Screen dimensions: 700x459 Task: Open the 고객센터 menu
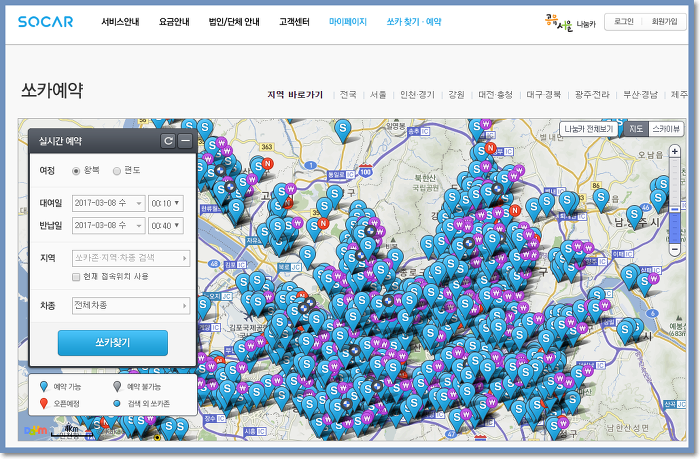[294, 21]
